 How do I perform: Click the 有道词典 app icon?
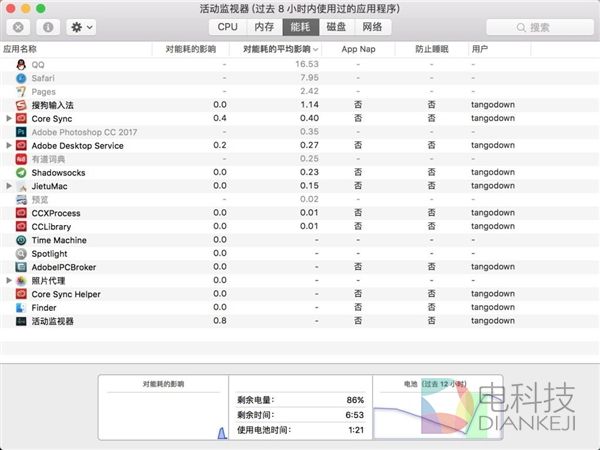pos(21,159)
